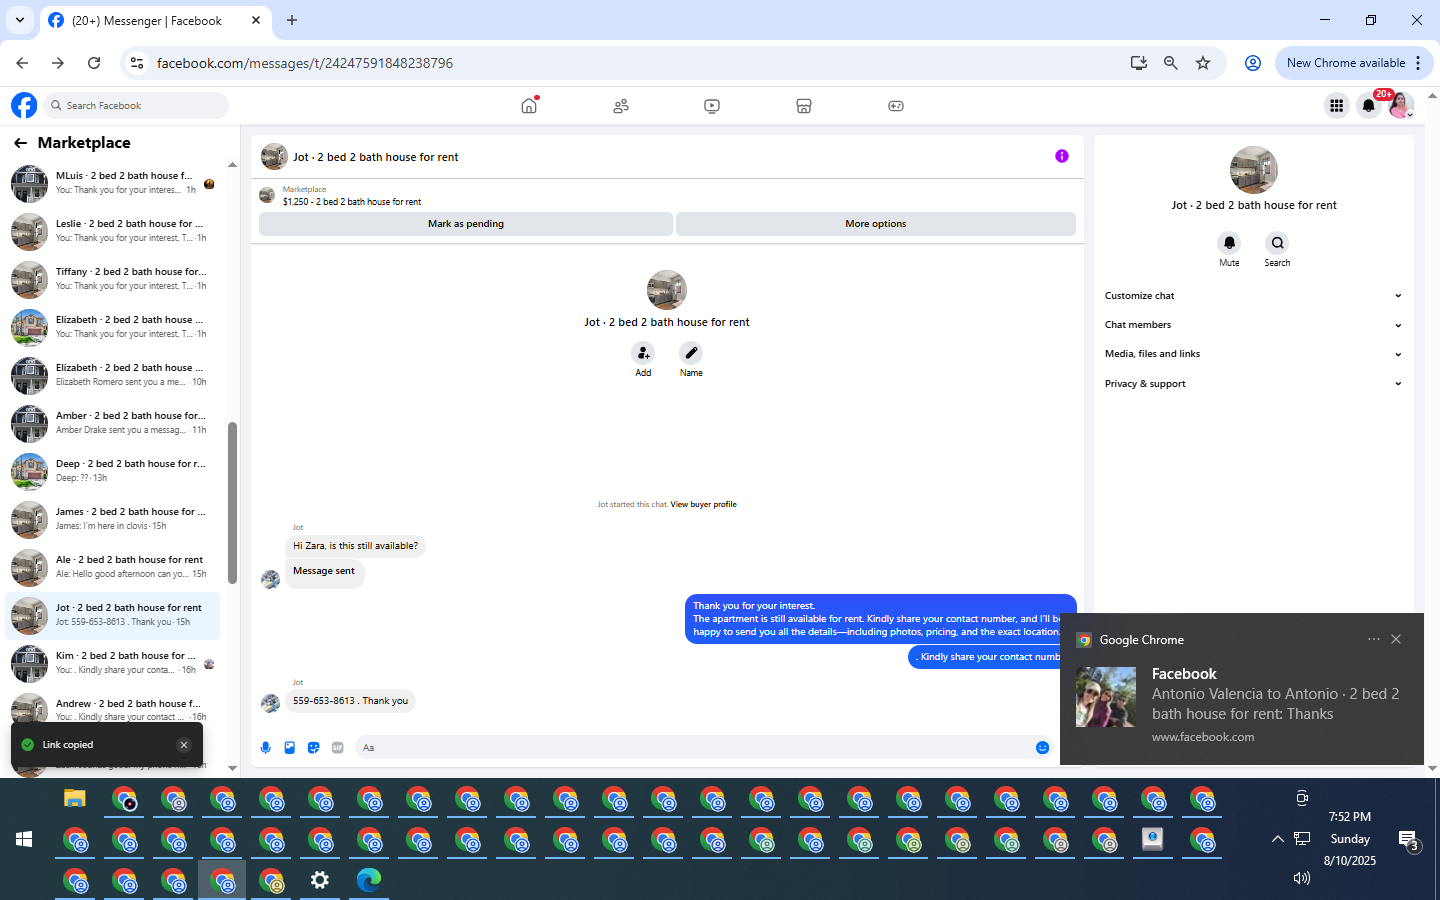Viewport: 1440px width, 900px height.
Task: Open Tiffany conversation in the list
Action: pyautogui.click(x=113, y=280)
